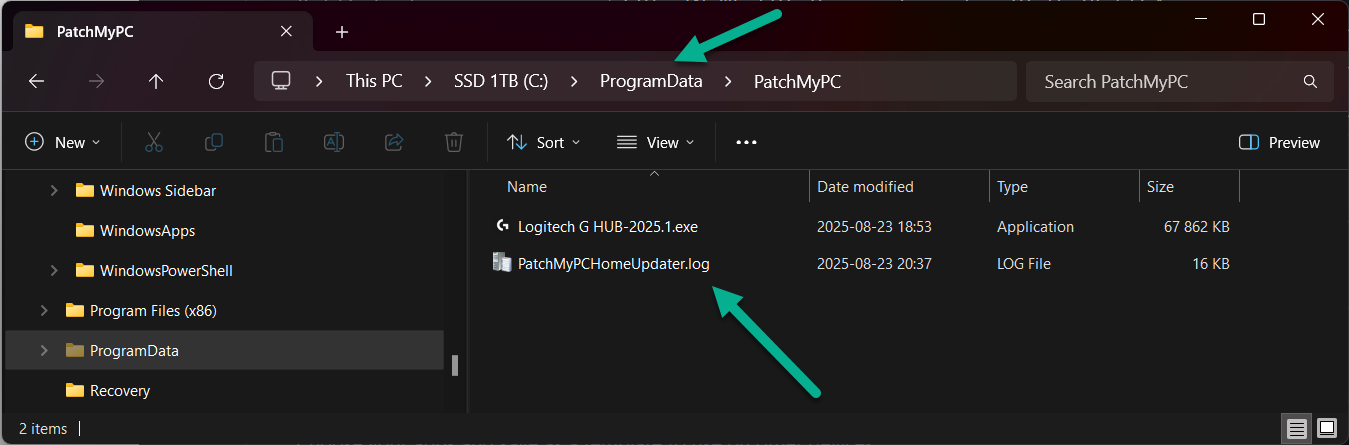The height and width of the screenshot is (445, 1349).
Task: Switch to details view layout
Action: point(1297,429)
